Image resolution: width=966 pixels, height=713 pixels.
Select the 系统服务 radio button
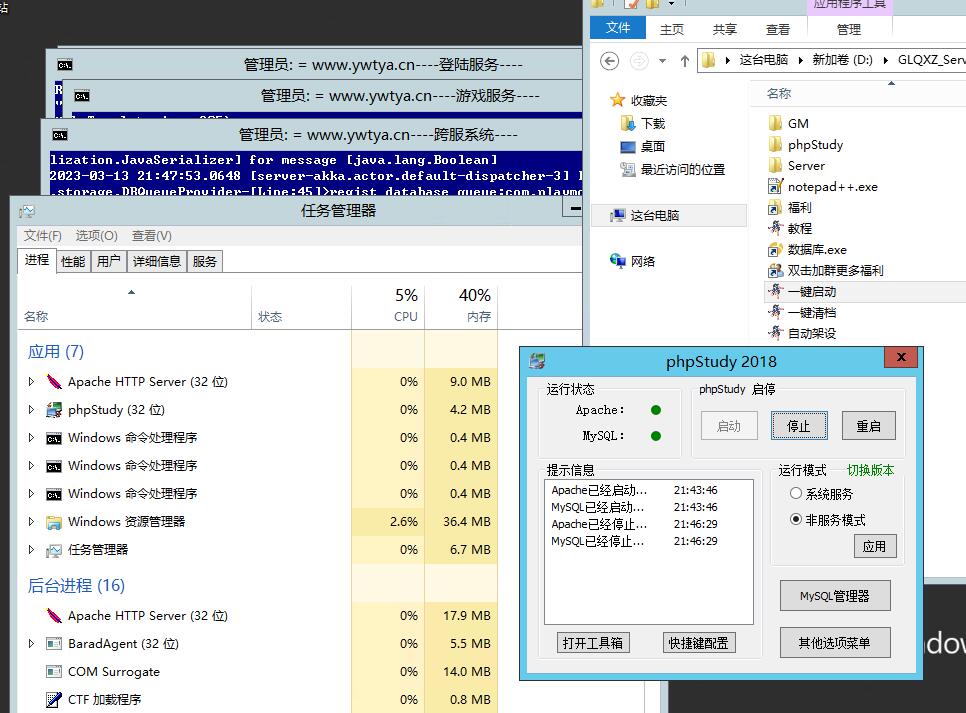click(x=796, y=494)
